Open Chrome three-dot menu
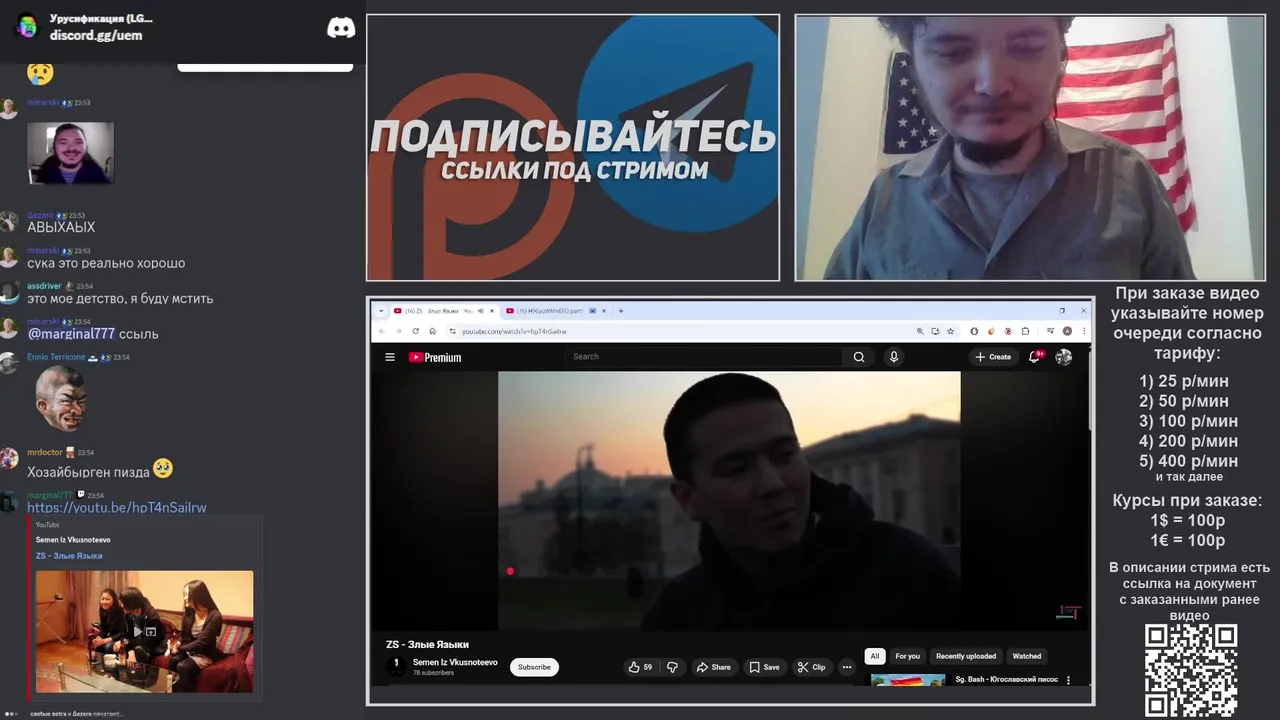Viewport: 1280px width, 720px height. pyautogui.click(x=1084, y=331)
